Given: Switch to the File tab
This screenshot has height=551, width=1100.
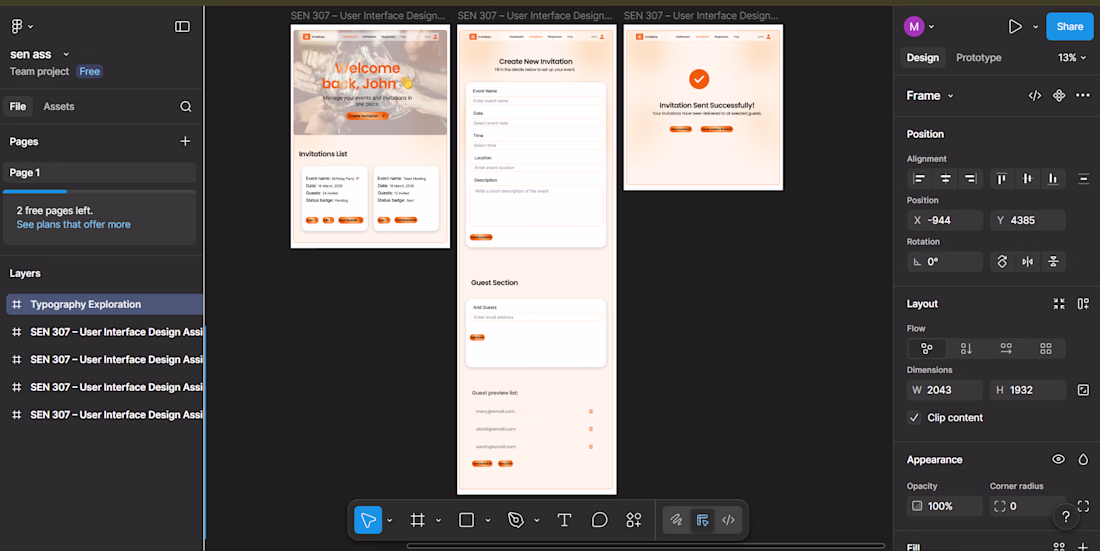Looking at the screenshot, I should tap(18, 107).
